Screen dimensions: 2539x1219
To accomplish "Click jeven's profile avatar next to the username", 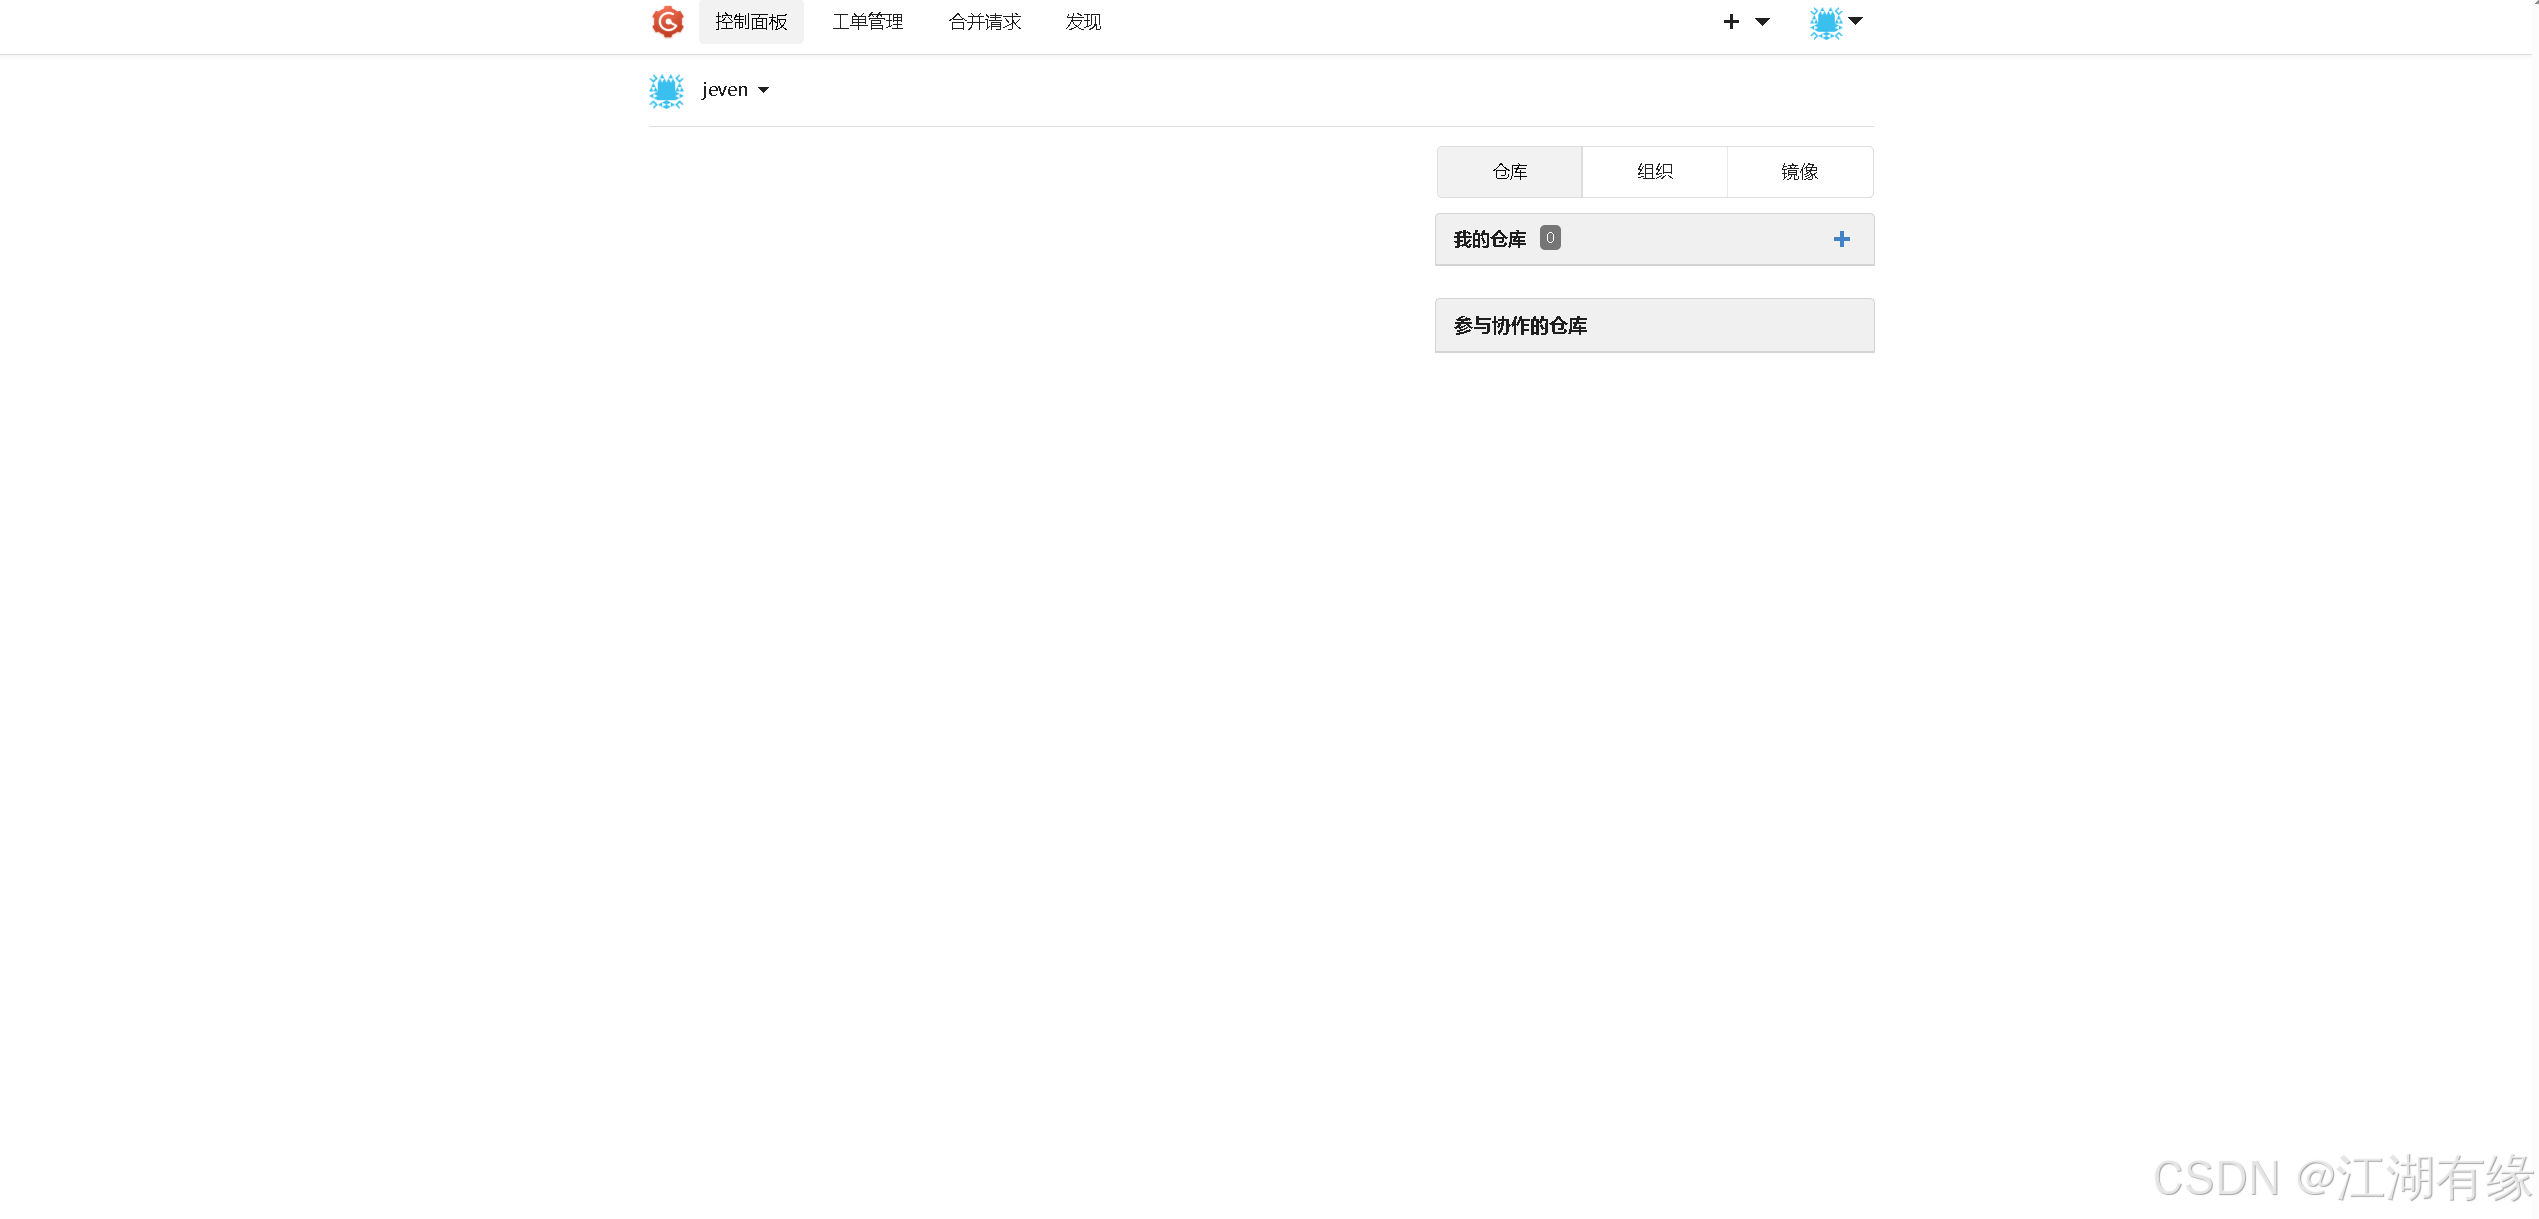I will point(665,90).
